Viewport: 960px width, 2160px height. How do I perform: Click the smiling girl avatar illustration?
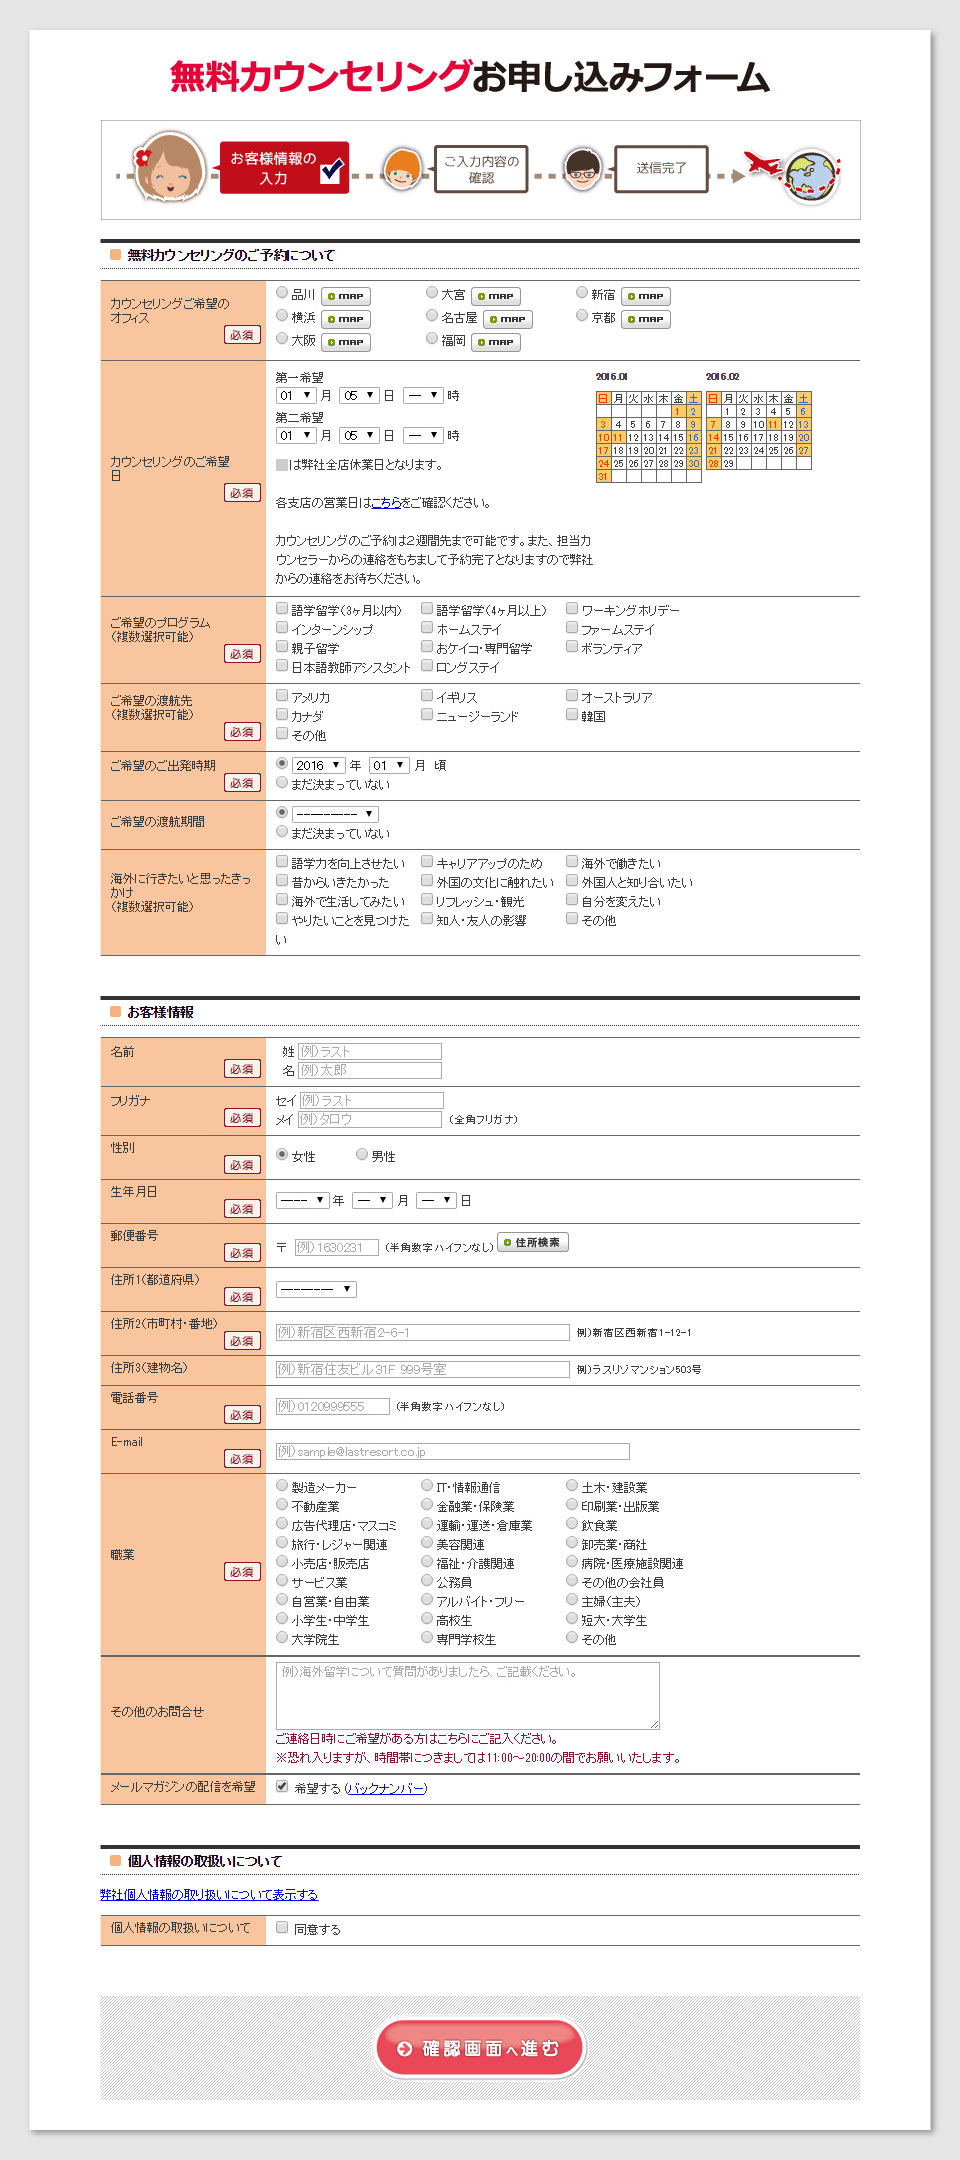pyautogui.click(x=169, y=167)
